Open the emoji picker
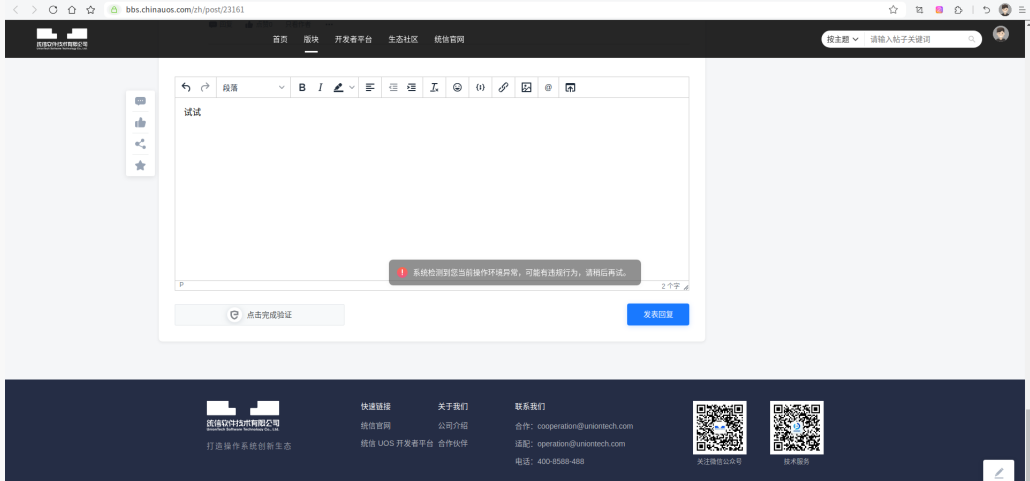Image resolution: width=1030 pixels, height=481 pixels. click(x=457, y=87)
